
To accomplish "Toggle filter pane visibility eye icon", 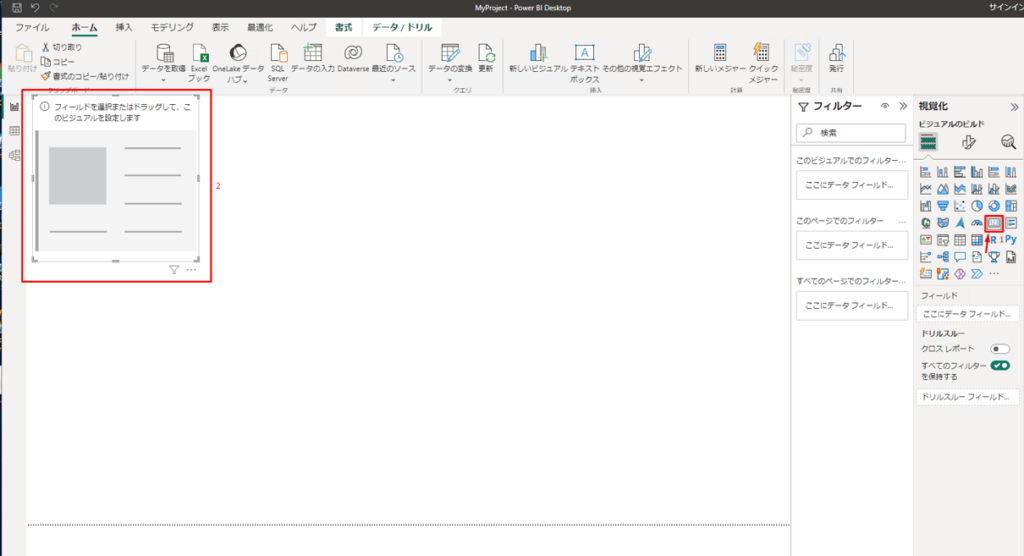I will [885, 106].
